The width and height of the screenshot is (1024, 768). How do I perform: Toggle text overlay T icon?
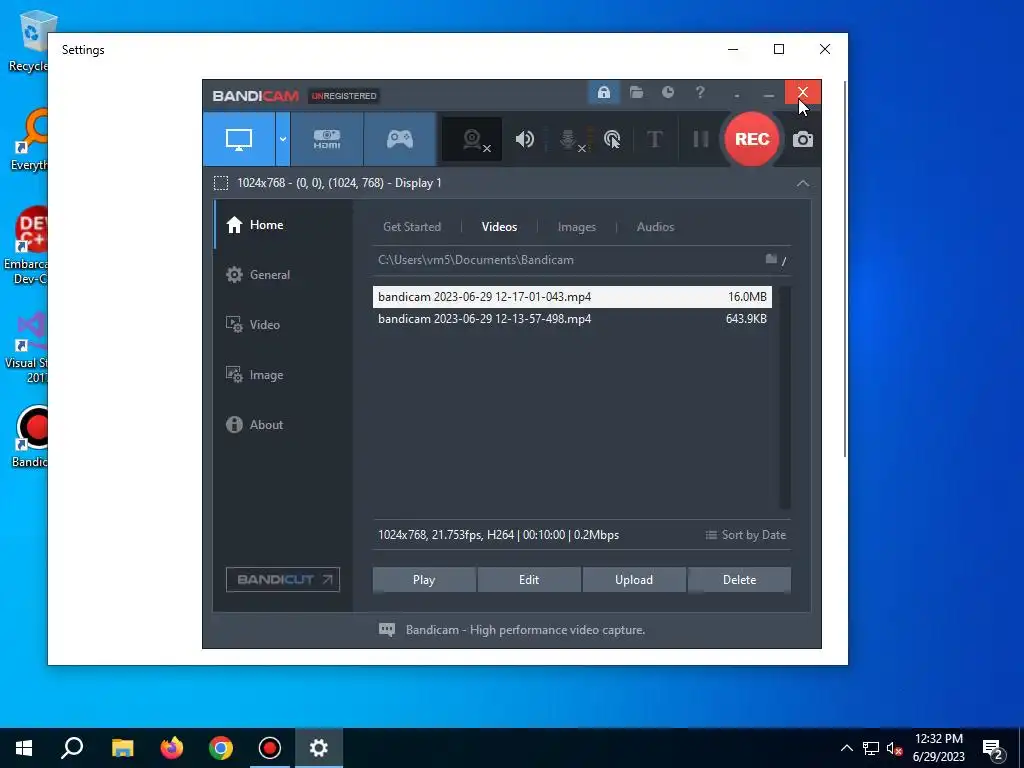(654, 139)
